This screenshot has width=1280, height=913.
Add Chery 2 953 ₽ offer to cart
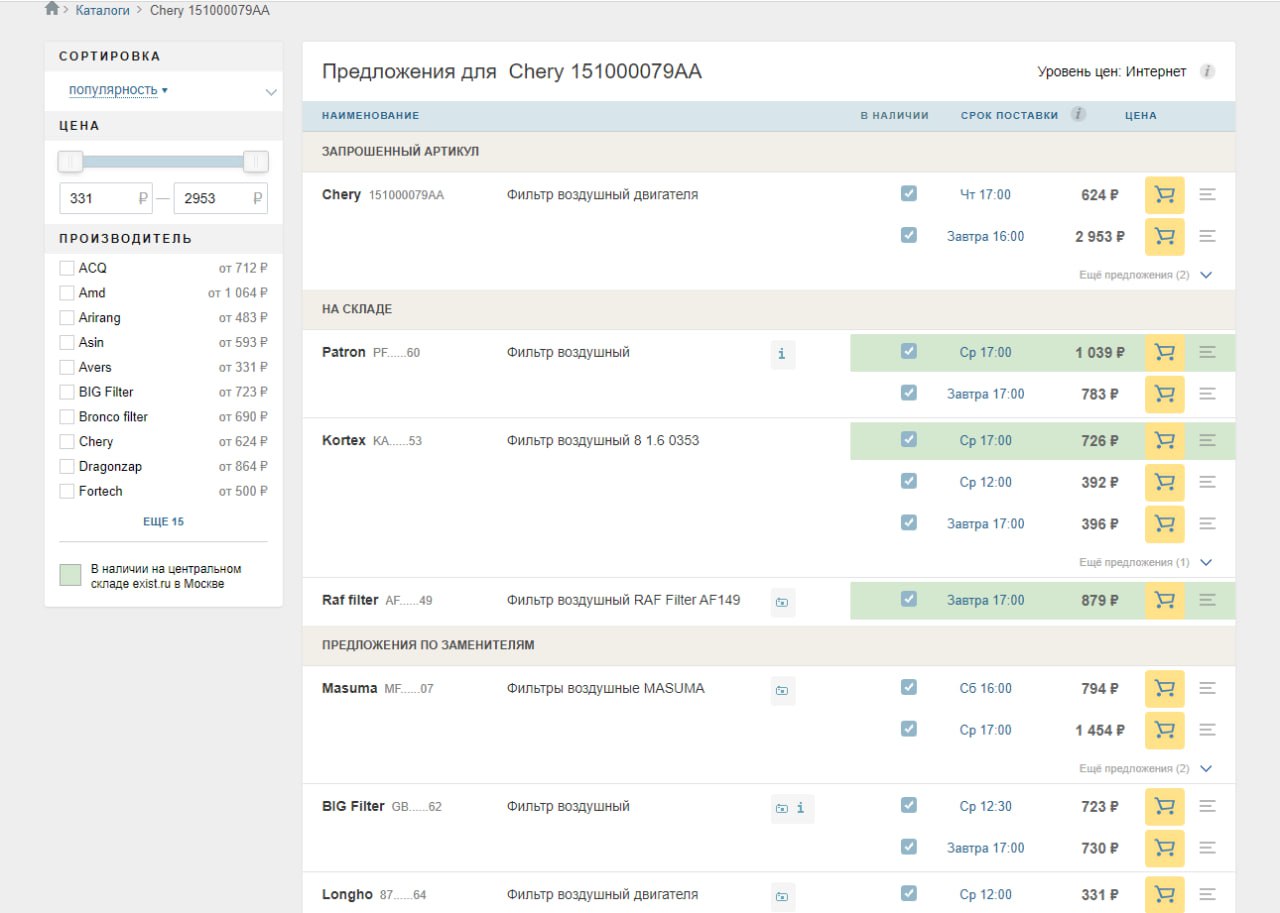click(x=1164, y=237)
